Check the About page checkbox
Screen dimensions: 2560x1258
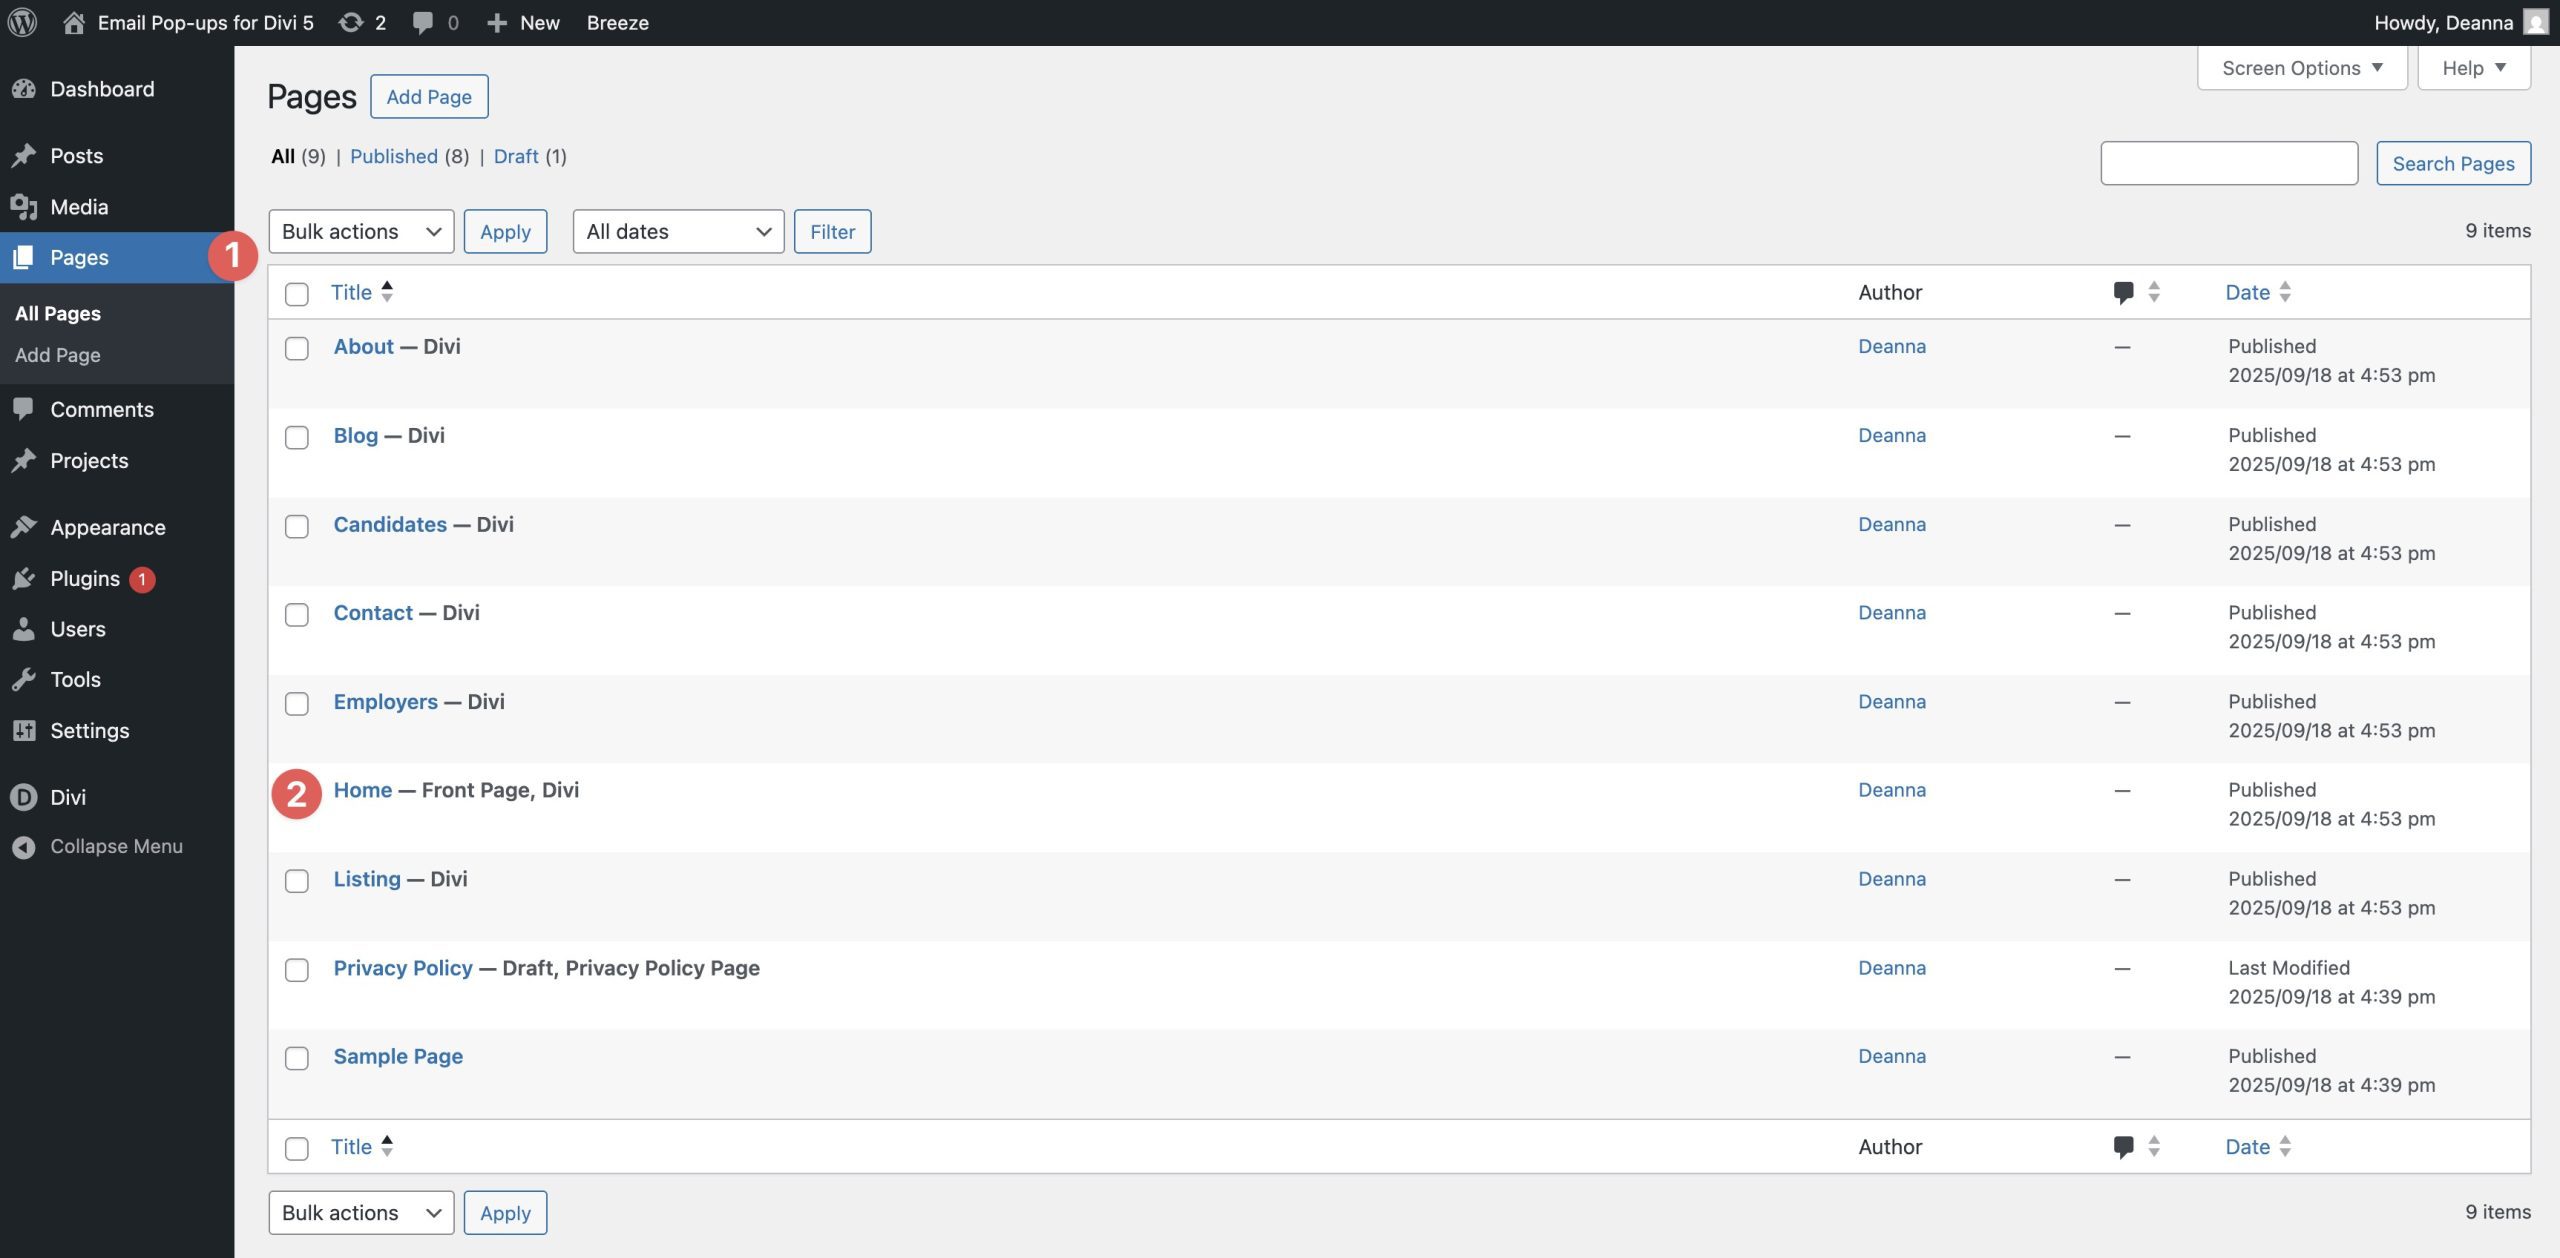pyautogui.click(x=297, y=348)
